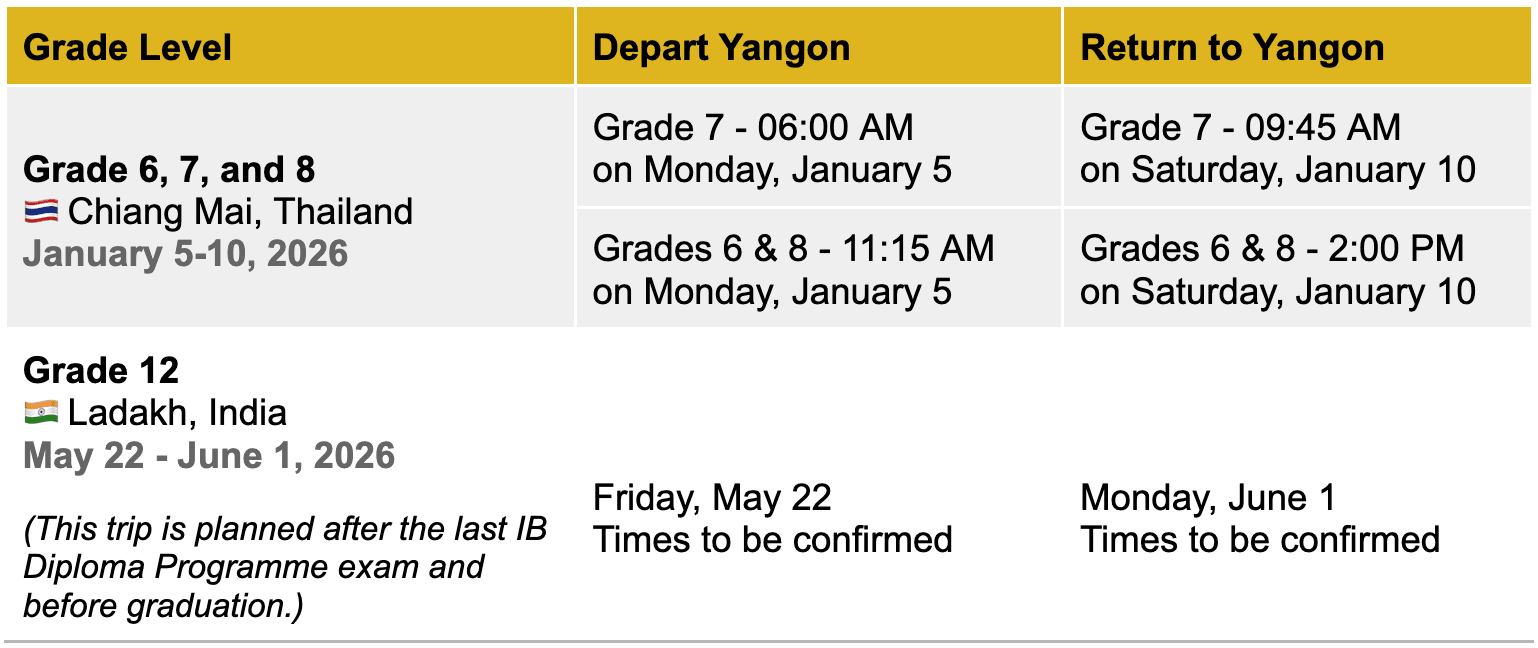
Task: Select the Depart Yangon column header
Action: (721, 47)
